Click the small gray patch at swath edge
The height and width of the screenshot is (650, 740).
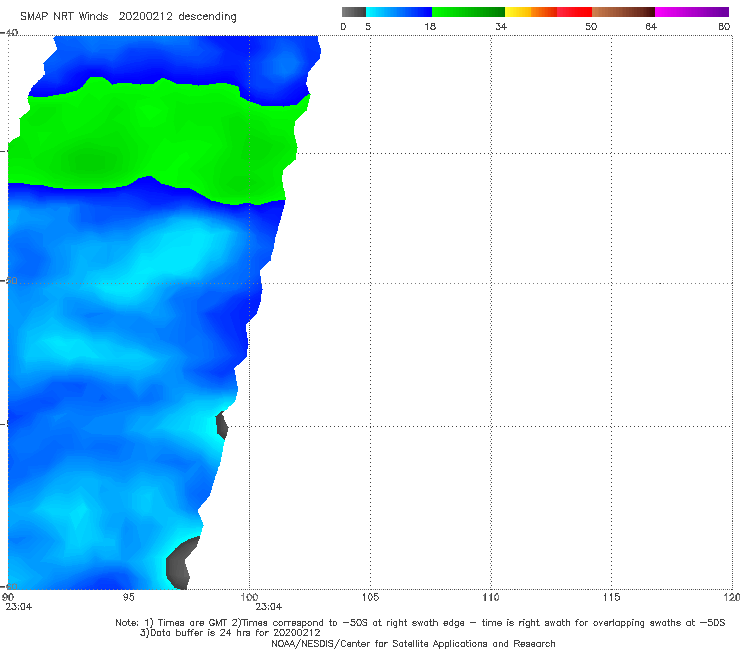222,425
